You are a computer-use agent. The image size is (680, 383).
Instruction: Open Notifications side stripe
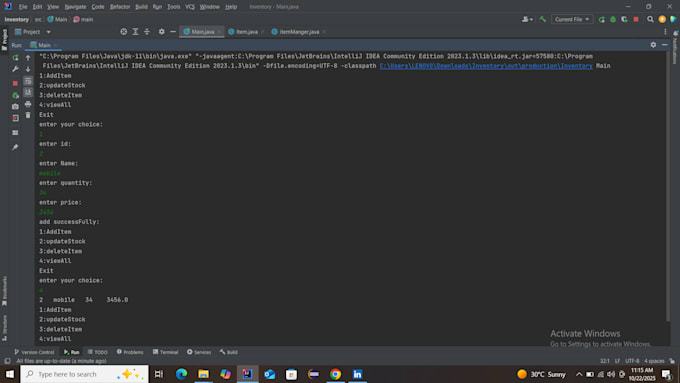tap(675, 46)
